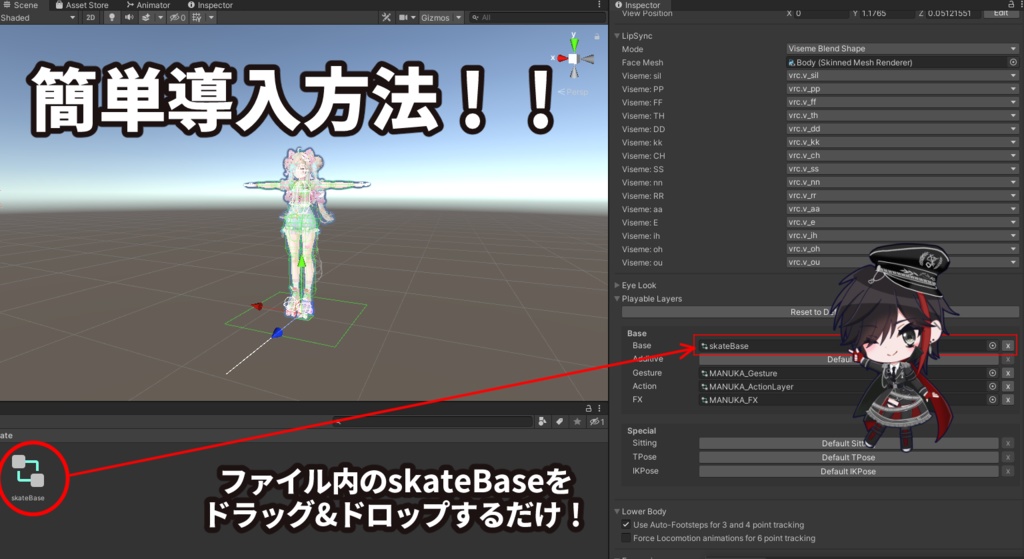
Task: Click the Default TPose button
Action: point(848,457)
